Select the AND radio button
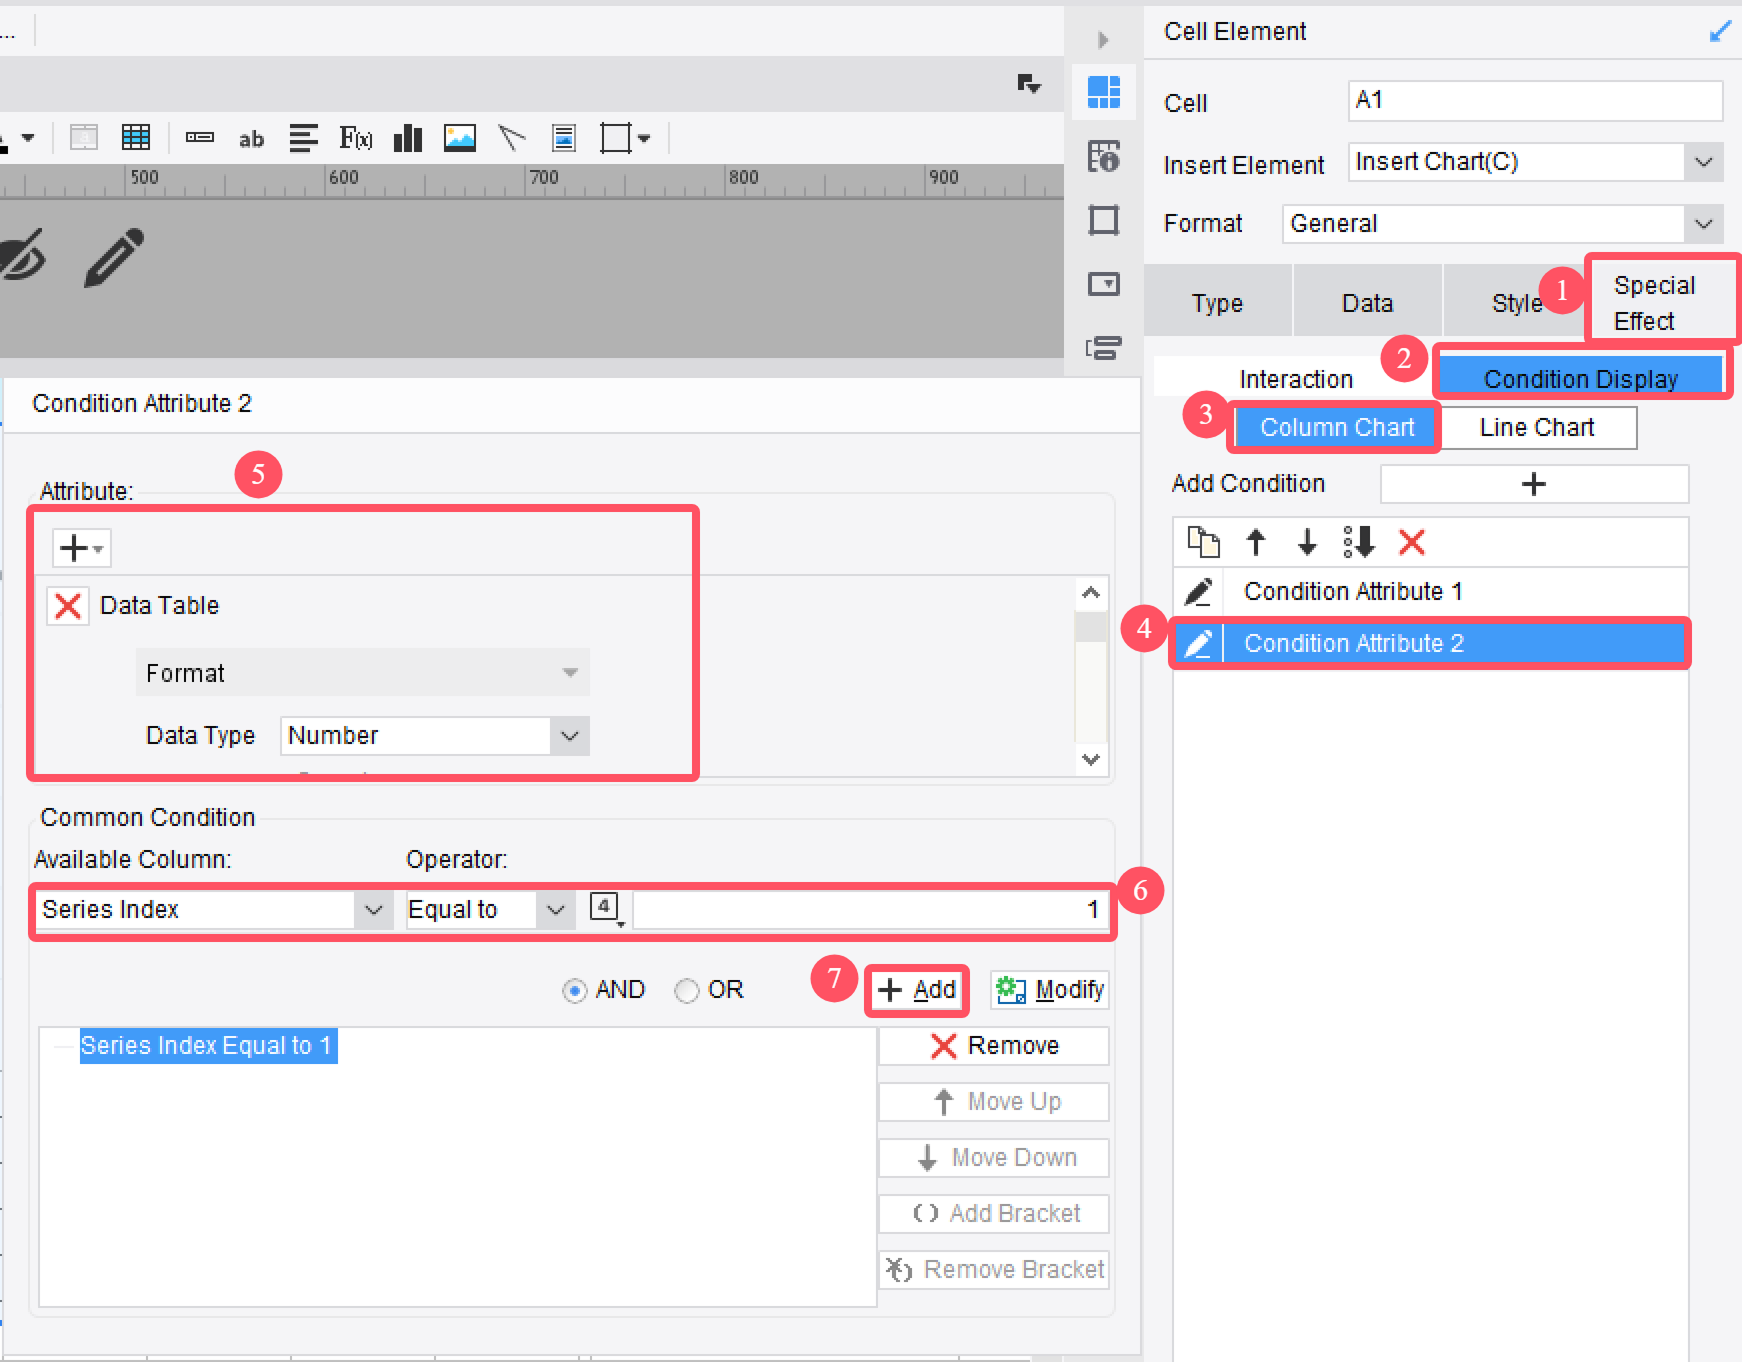1742x1362 pixels. [x=574, y=991]
